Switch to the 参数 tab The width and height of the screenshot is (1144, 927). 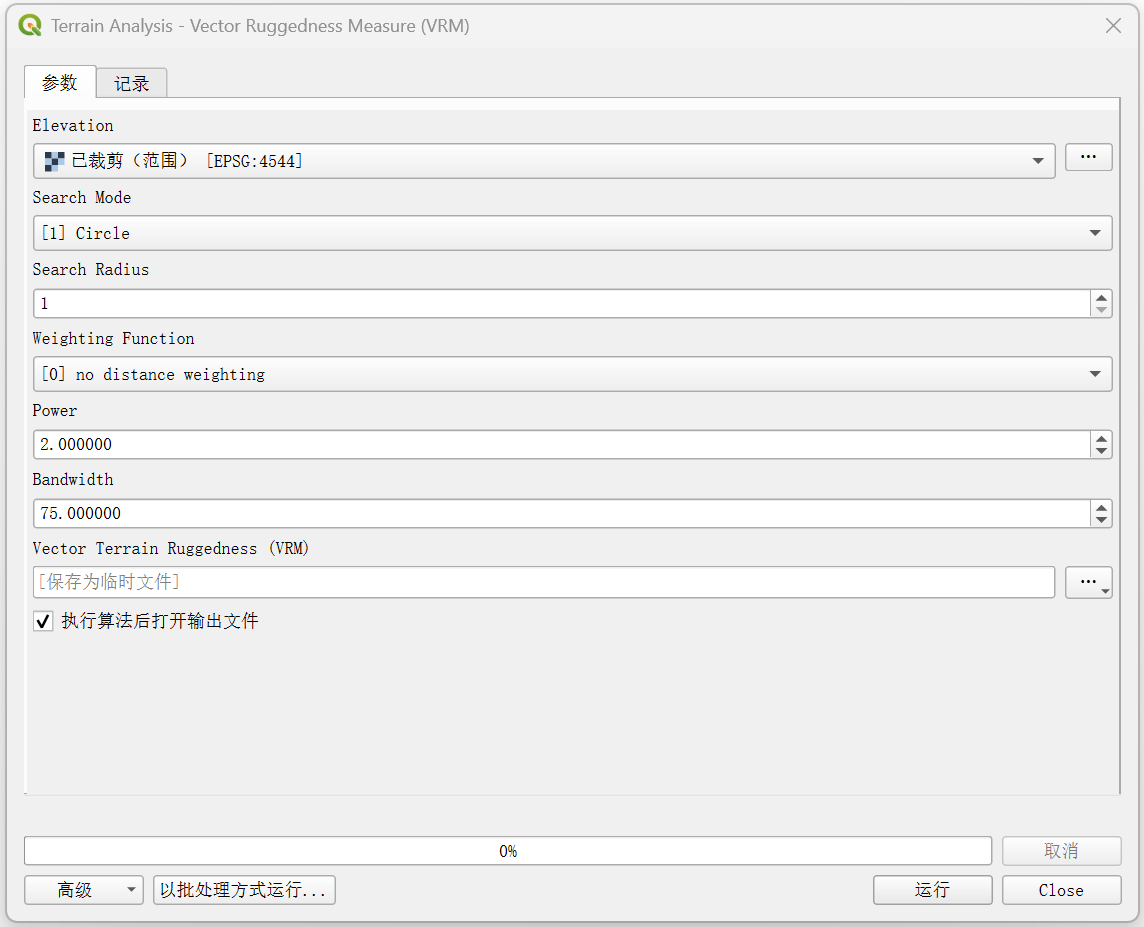click(x=60, y=83)
